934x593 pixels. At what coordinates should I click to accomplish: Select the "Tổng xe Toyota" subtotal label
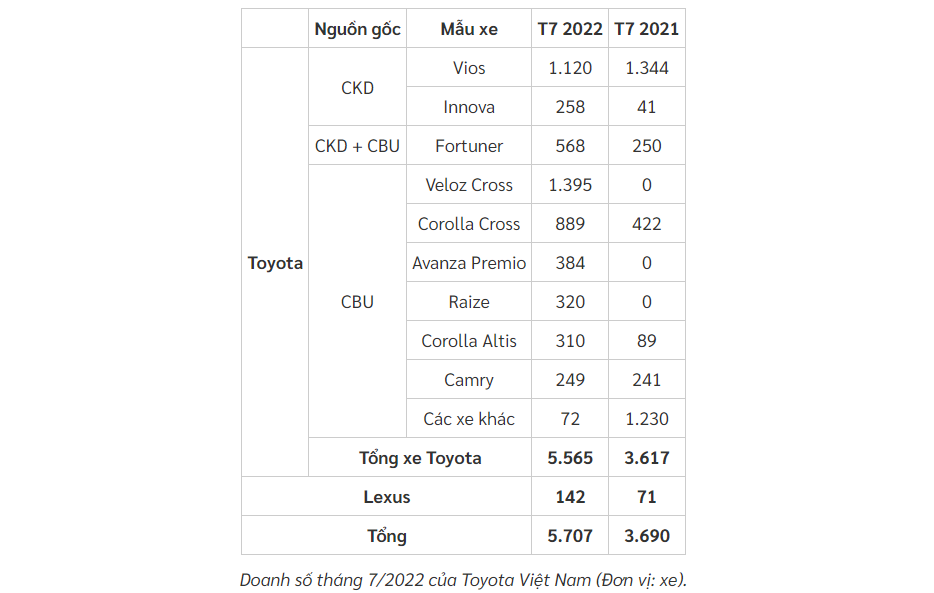(x=420, y=458)
